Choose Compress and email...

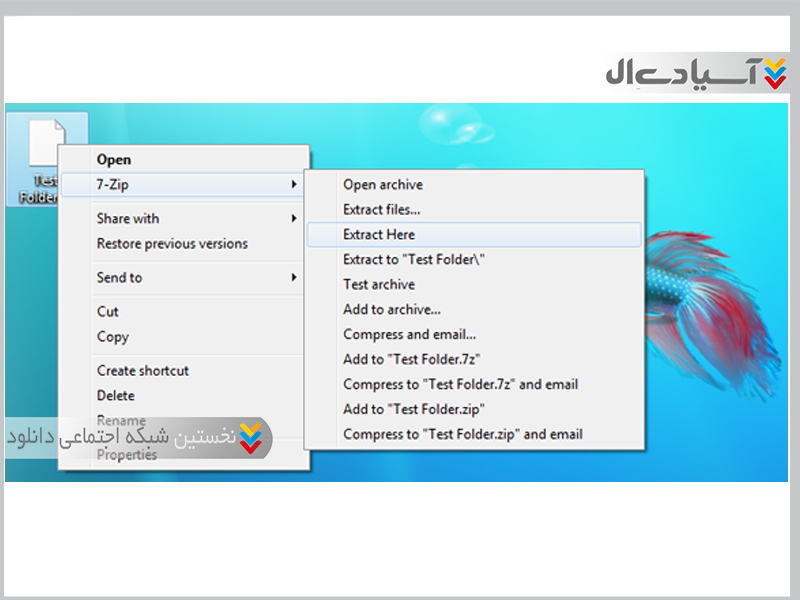pos(409,335)
